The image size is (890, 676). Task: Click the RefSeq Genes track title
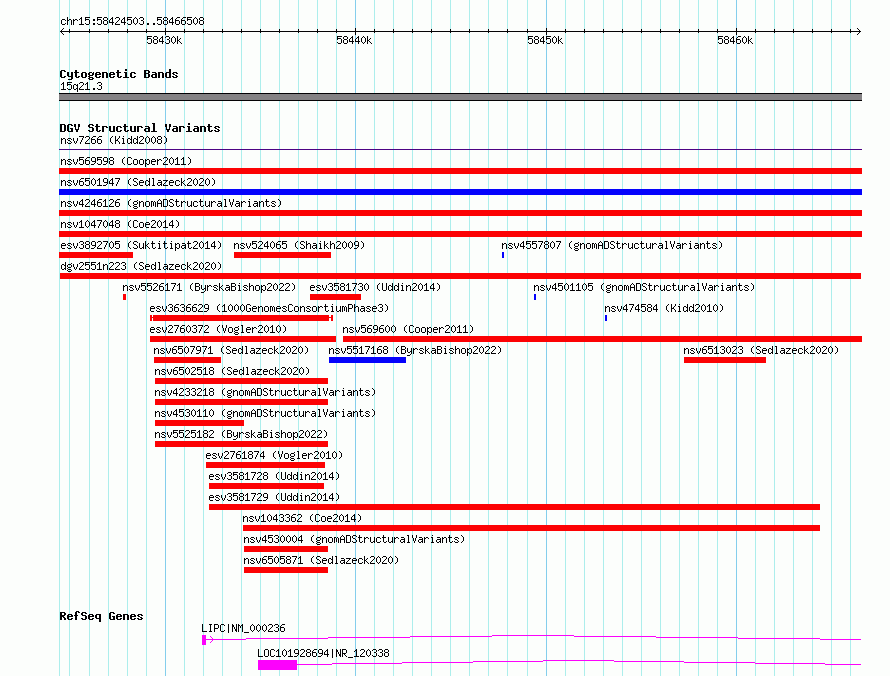[101, 616]
